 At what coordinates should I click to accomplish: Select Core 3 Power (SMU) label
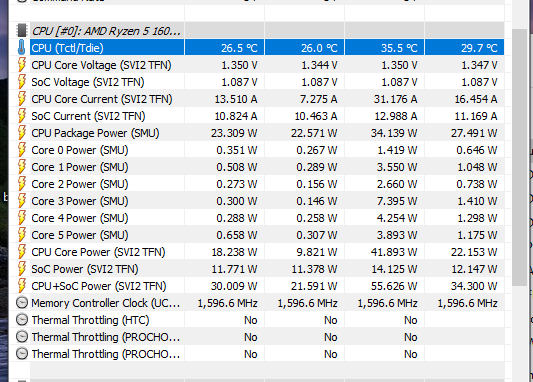pyautogui.click(x=80, y=201)
